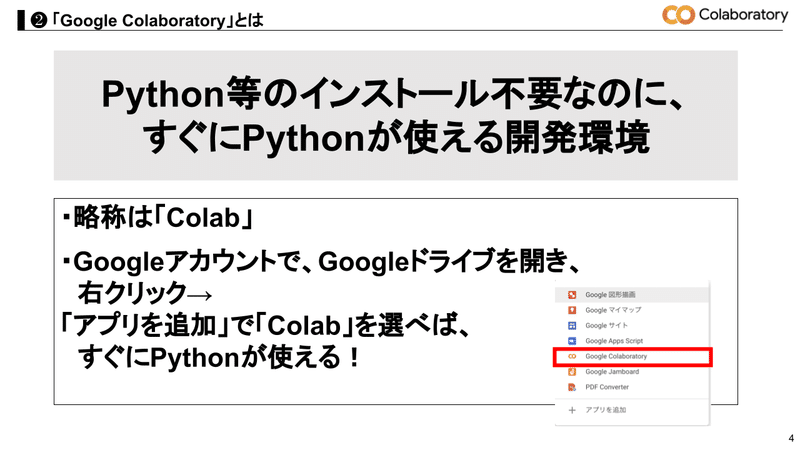This screenshot has width=800, height=450.
Task: Click the plus icon beside アプリを追加
Action: (572, 411)
